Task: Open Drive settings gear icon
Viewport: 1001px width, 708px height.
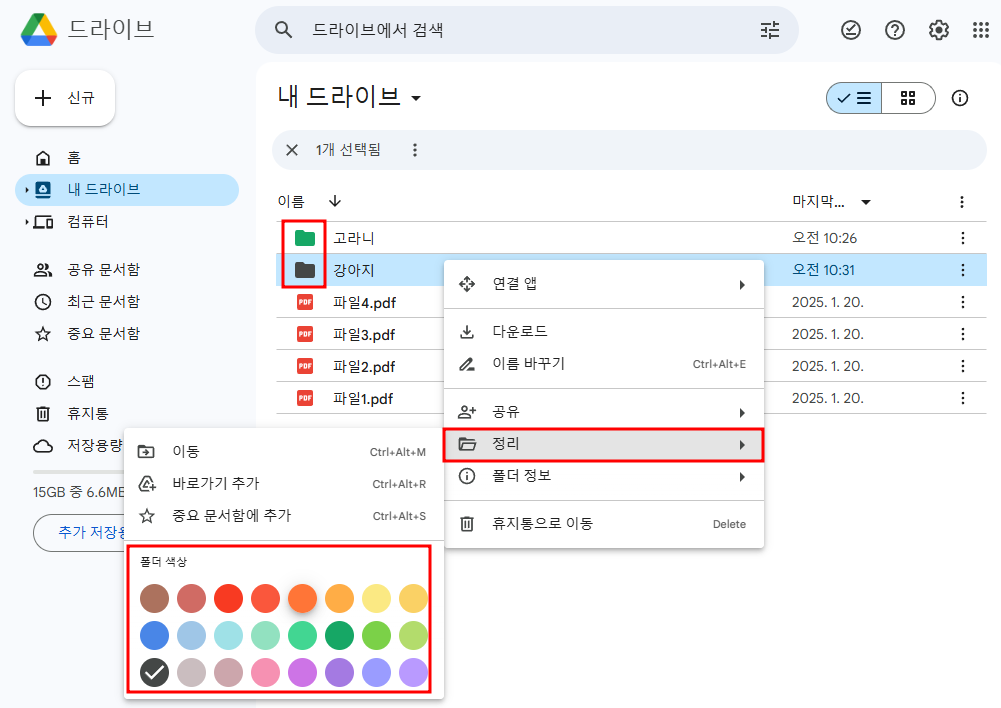Action: click(938, 31)
